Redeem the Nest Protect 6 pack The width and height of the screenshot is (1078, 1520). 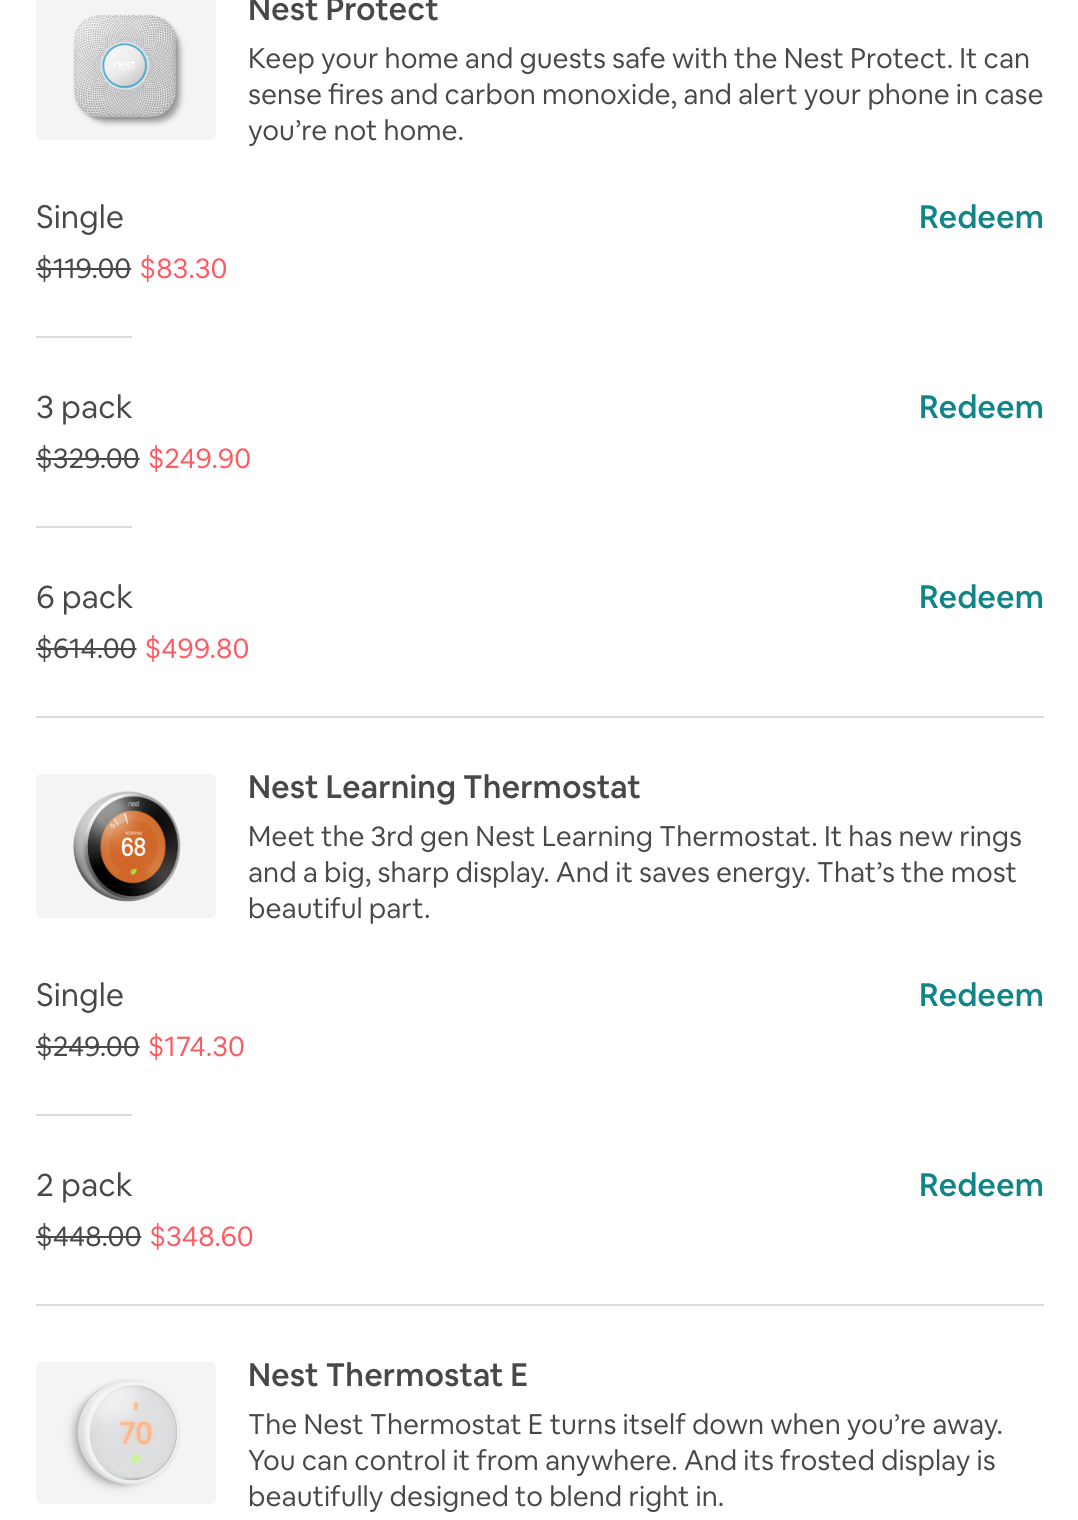(x=980, y=597)
